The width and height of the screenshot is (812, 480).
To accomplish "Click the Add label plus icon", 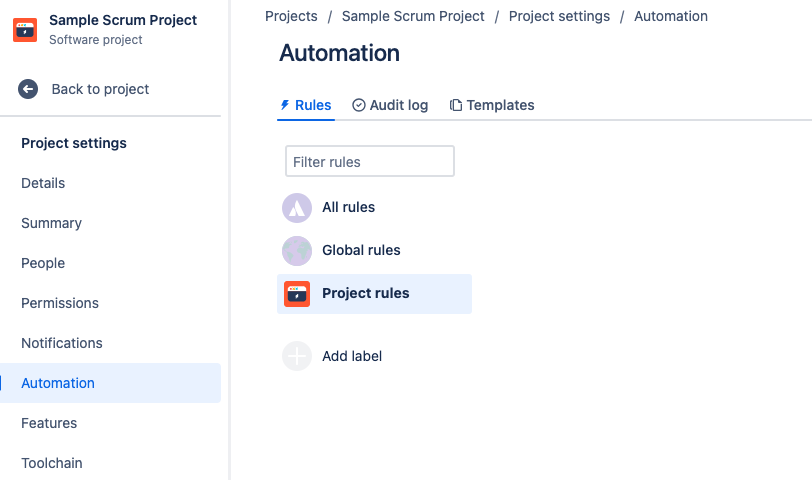I will [x=297, y=356].
